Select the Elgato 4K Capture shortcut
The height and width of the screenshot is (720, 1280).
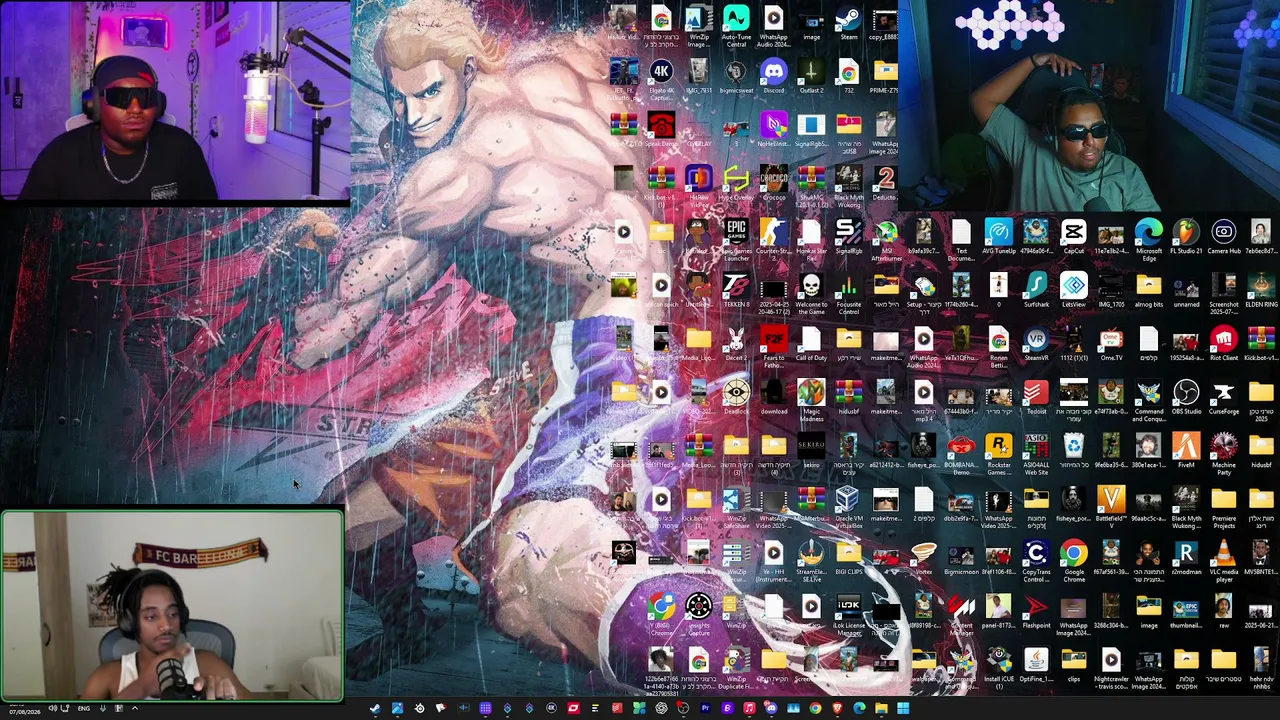click(661, 80)
